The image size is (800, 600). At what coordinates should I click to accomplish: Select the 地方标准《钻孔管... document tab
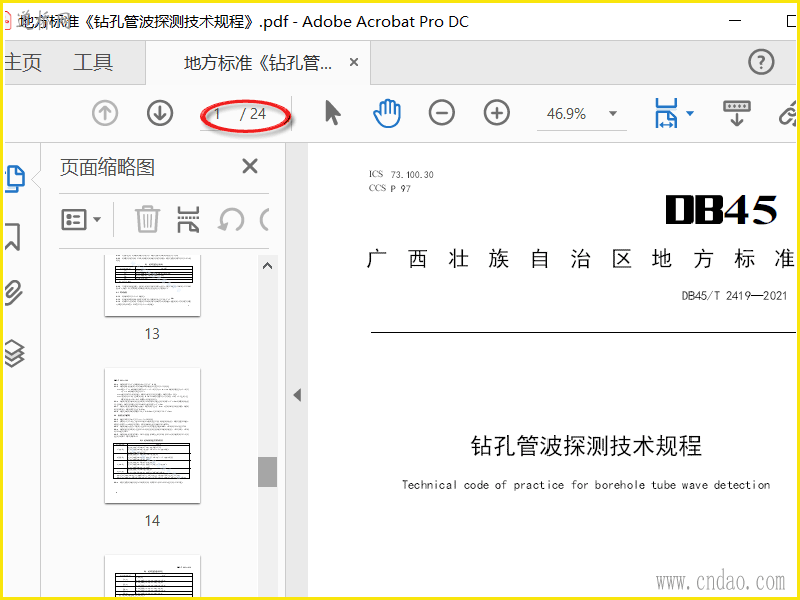(258, 63)
